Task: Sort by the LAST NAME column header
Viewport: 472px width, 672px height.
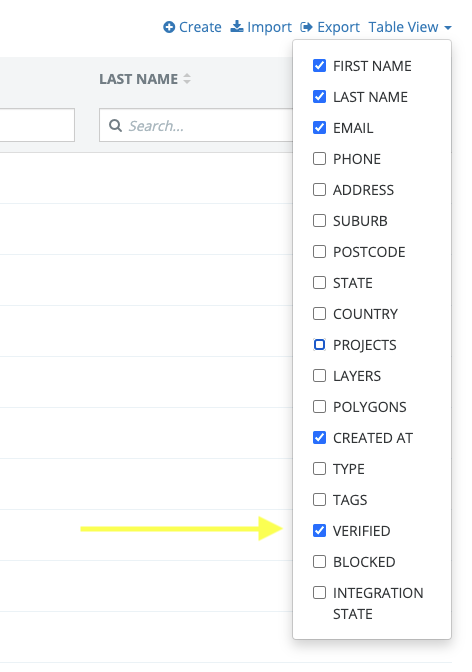Action: tap(138, 79)
